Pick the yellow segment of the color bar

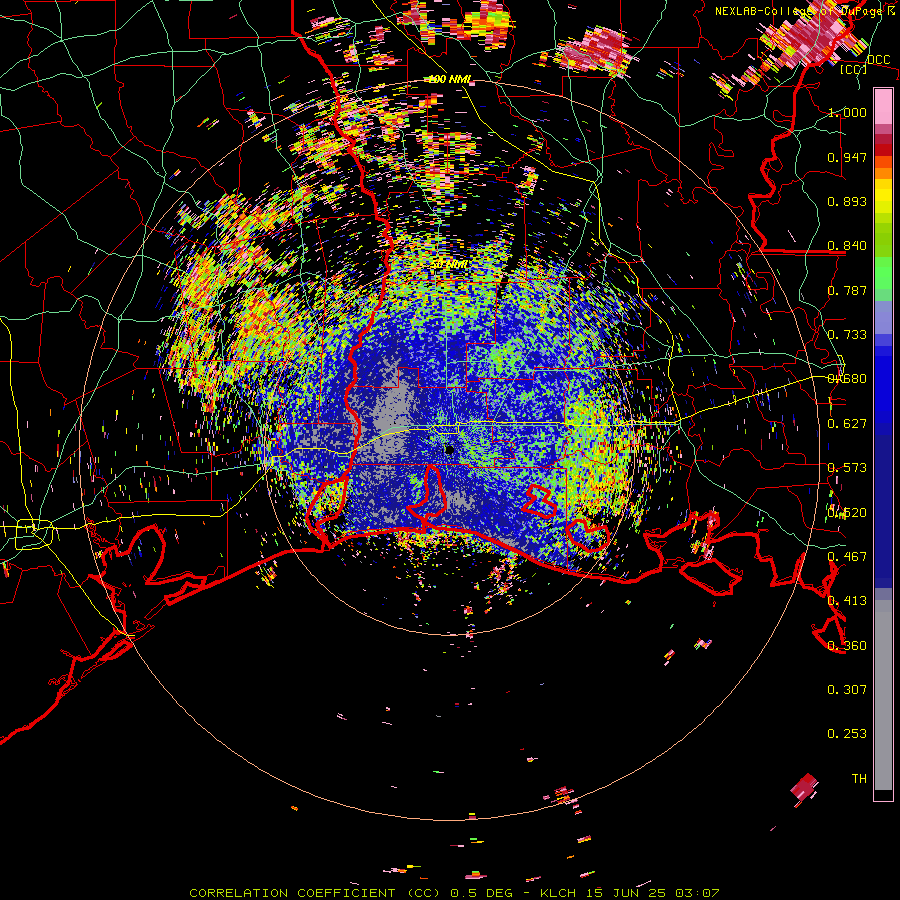883,195
